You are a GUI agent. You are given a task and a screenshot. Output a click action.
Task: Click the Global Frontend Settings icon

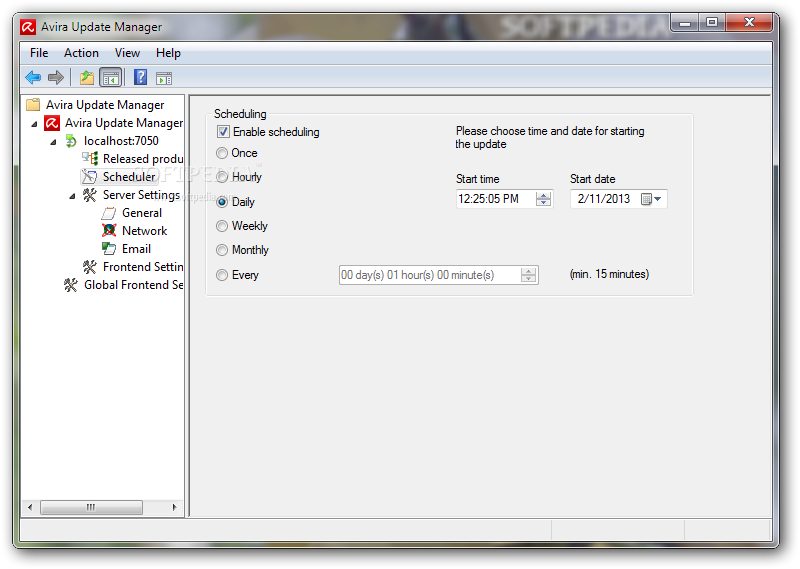point(71,285)
